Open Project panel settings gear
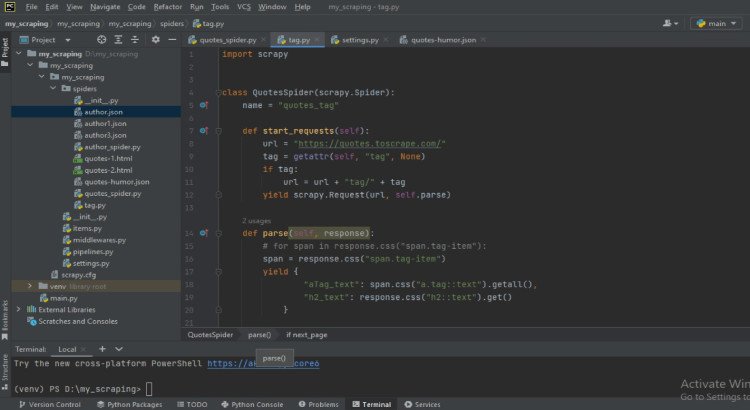This screenshot has width=750, height=410. click(x=155, y=40)
